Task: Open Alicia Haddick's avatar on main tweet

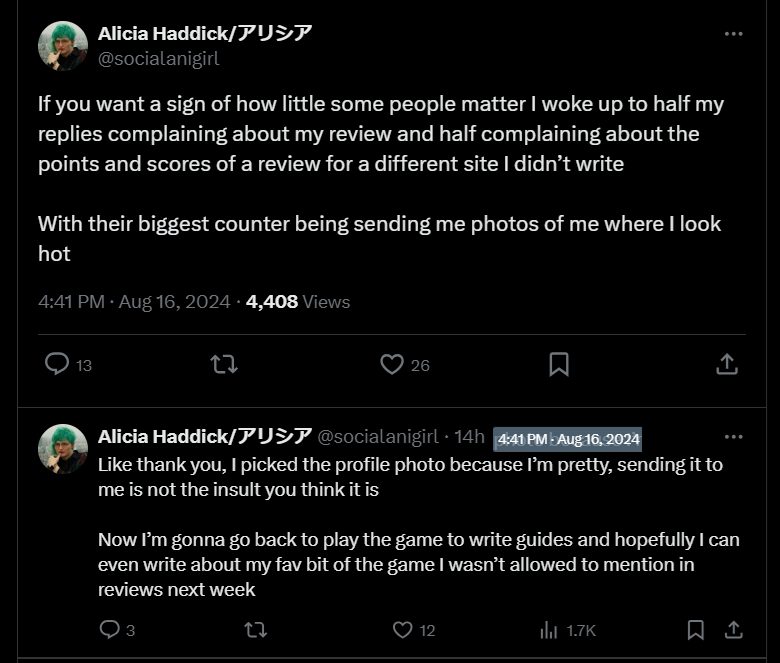Action: click(63, 46)
